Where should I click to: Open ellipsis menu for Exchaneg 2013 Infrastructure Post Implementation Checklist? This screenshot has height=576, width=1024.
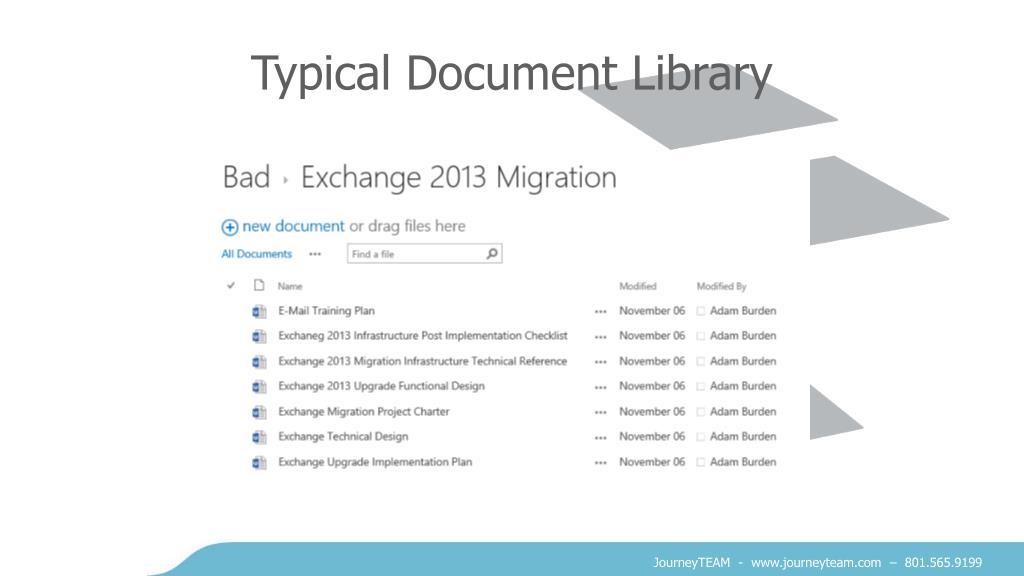[x=601, y=337]
